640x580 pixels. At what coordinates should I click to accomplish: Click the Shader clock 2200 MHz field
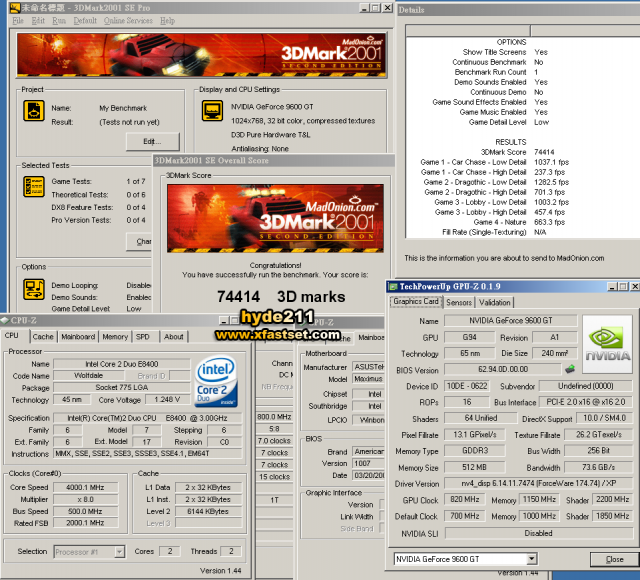[x=612, y=500]
